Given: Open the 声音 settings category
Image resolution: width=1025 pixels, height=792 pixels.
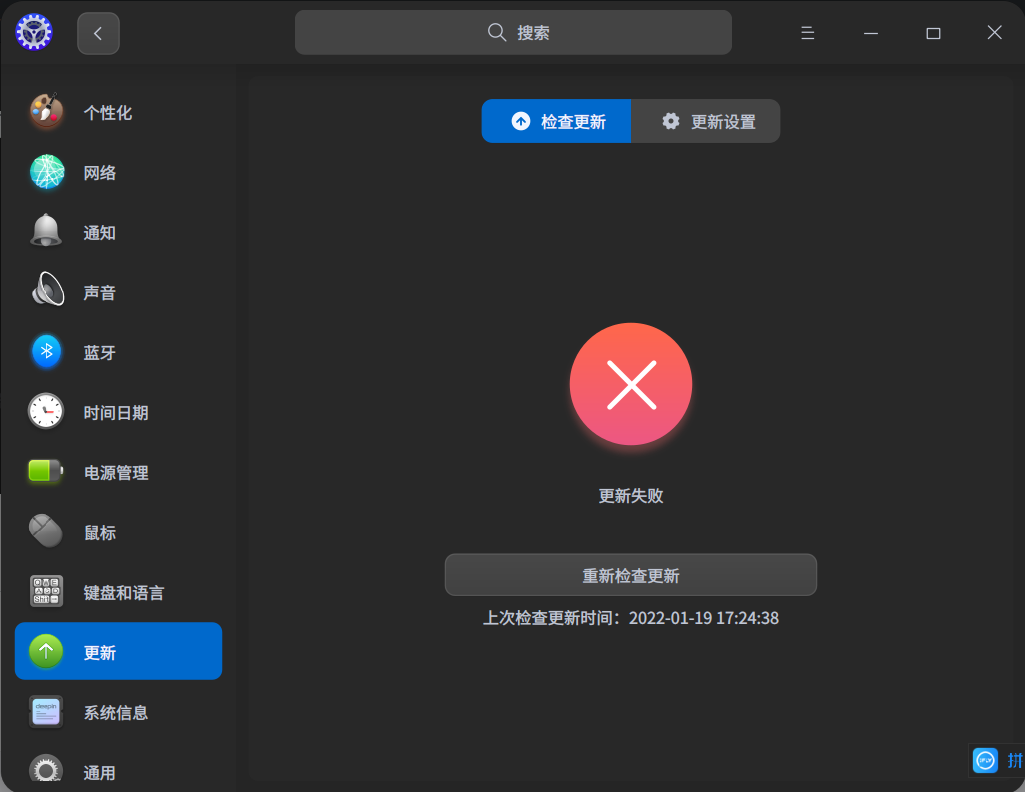Looking at the screenshot, I should coord(118,293).
